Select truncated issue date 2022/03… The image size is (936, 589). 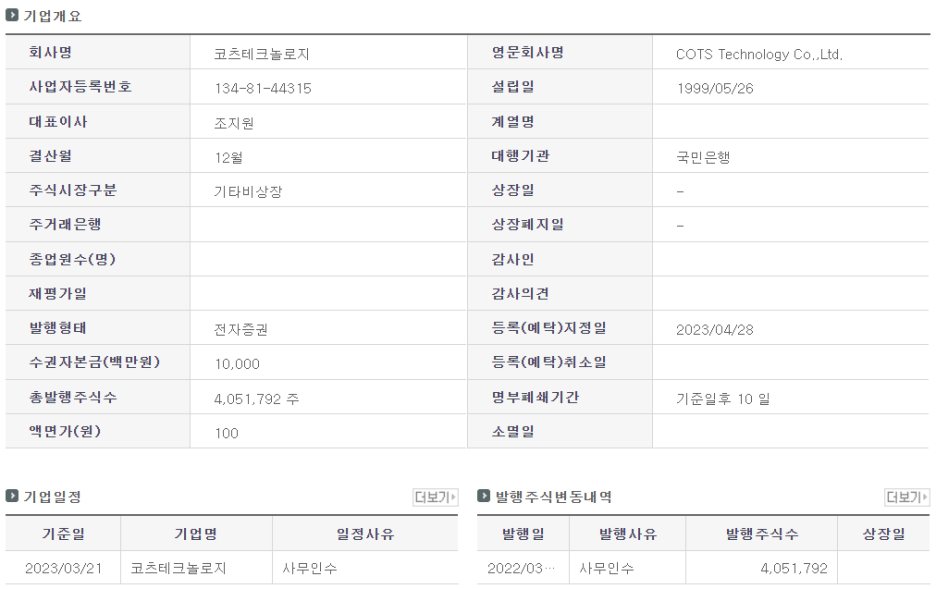click(x=521, y=568)
